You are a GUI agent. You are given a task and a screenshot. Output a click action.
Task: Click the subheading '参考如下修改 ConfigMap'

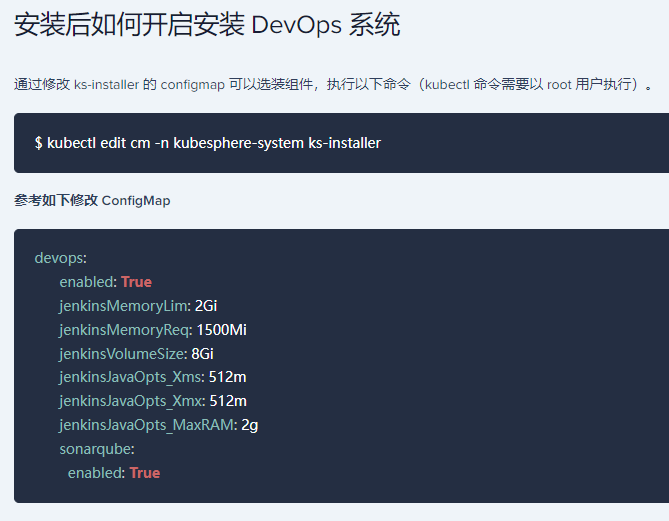click(92, 200)
